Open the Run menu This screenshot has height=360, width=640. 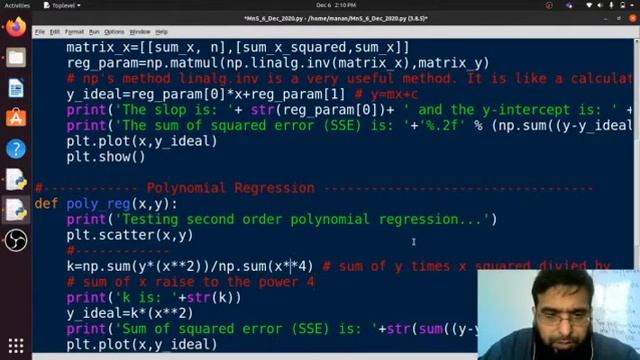point(94,32)
